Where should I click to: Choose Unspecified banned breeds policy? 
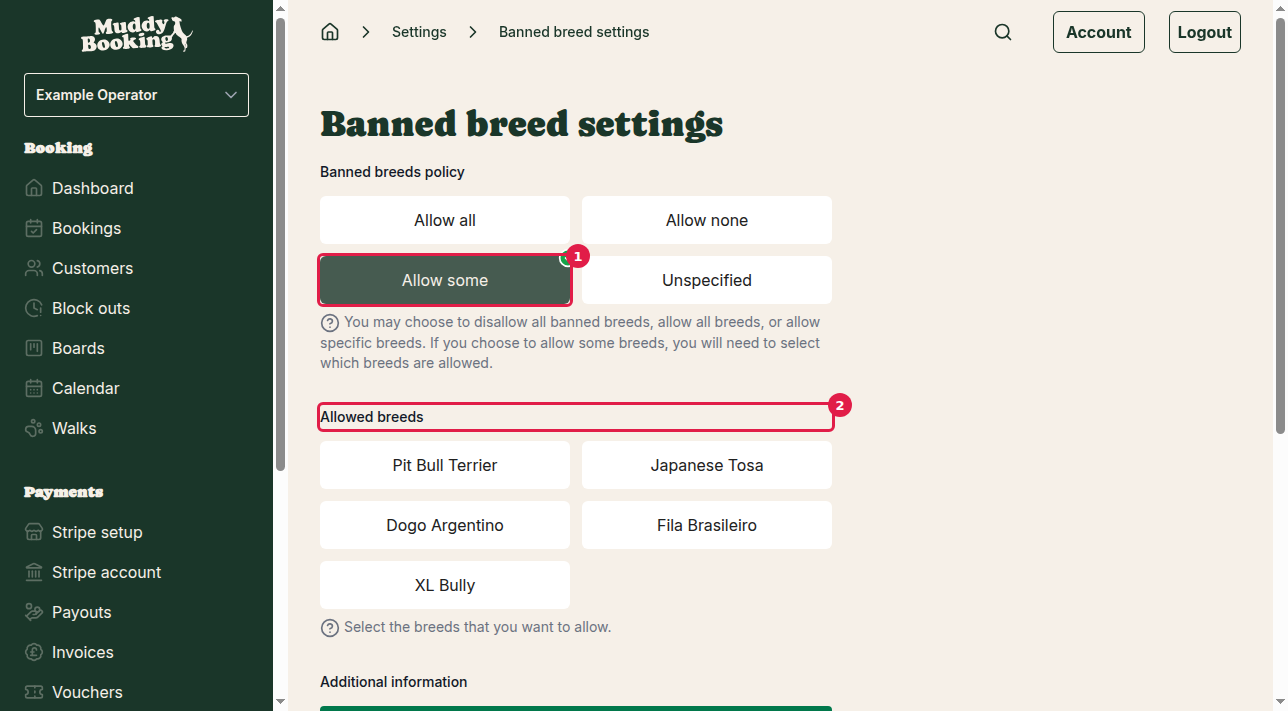click(706, 280)
